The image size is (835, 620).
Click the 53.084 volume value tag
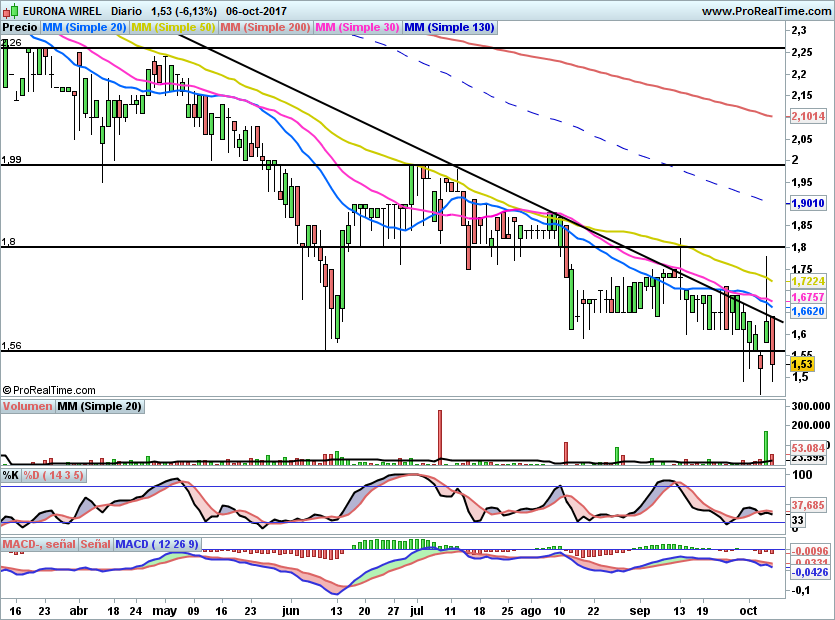click(808, 448)
